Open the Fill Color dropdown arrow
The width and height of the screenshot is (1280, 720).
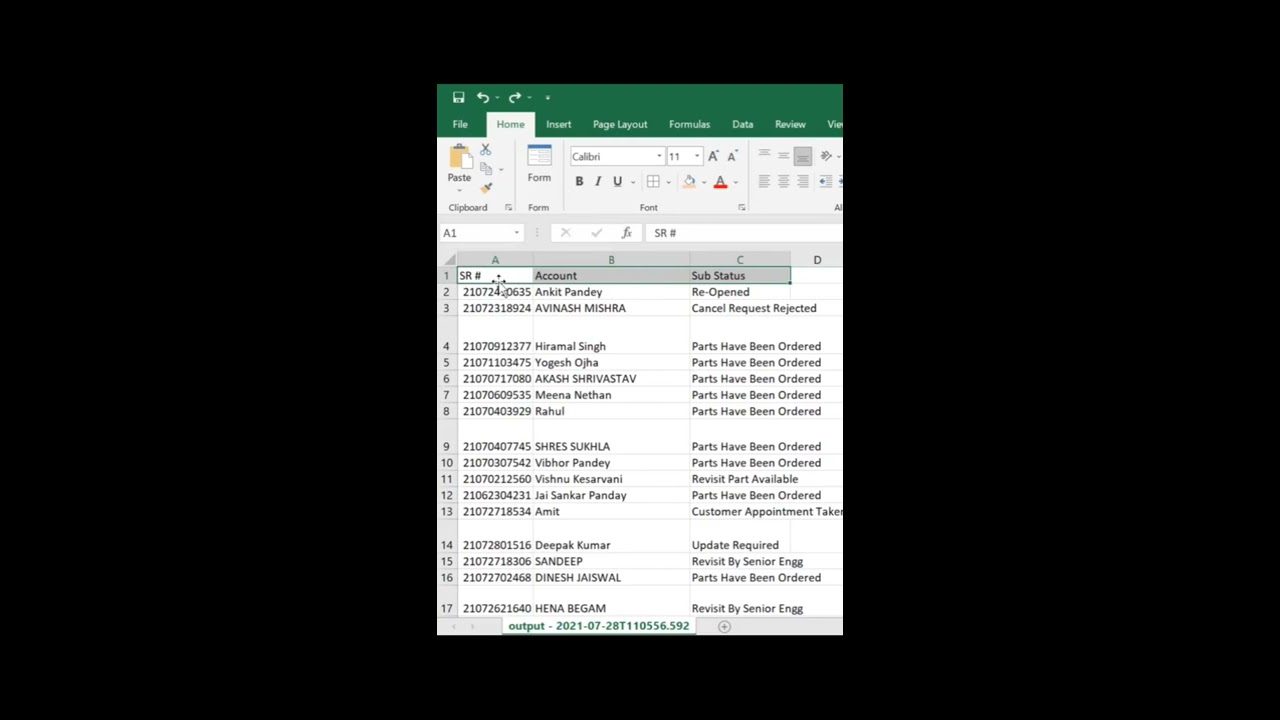point(704,182)
